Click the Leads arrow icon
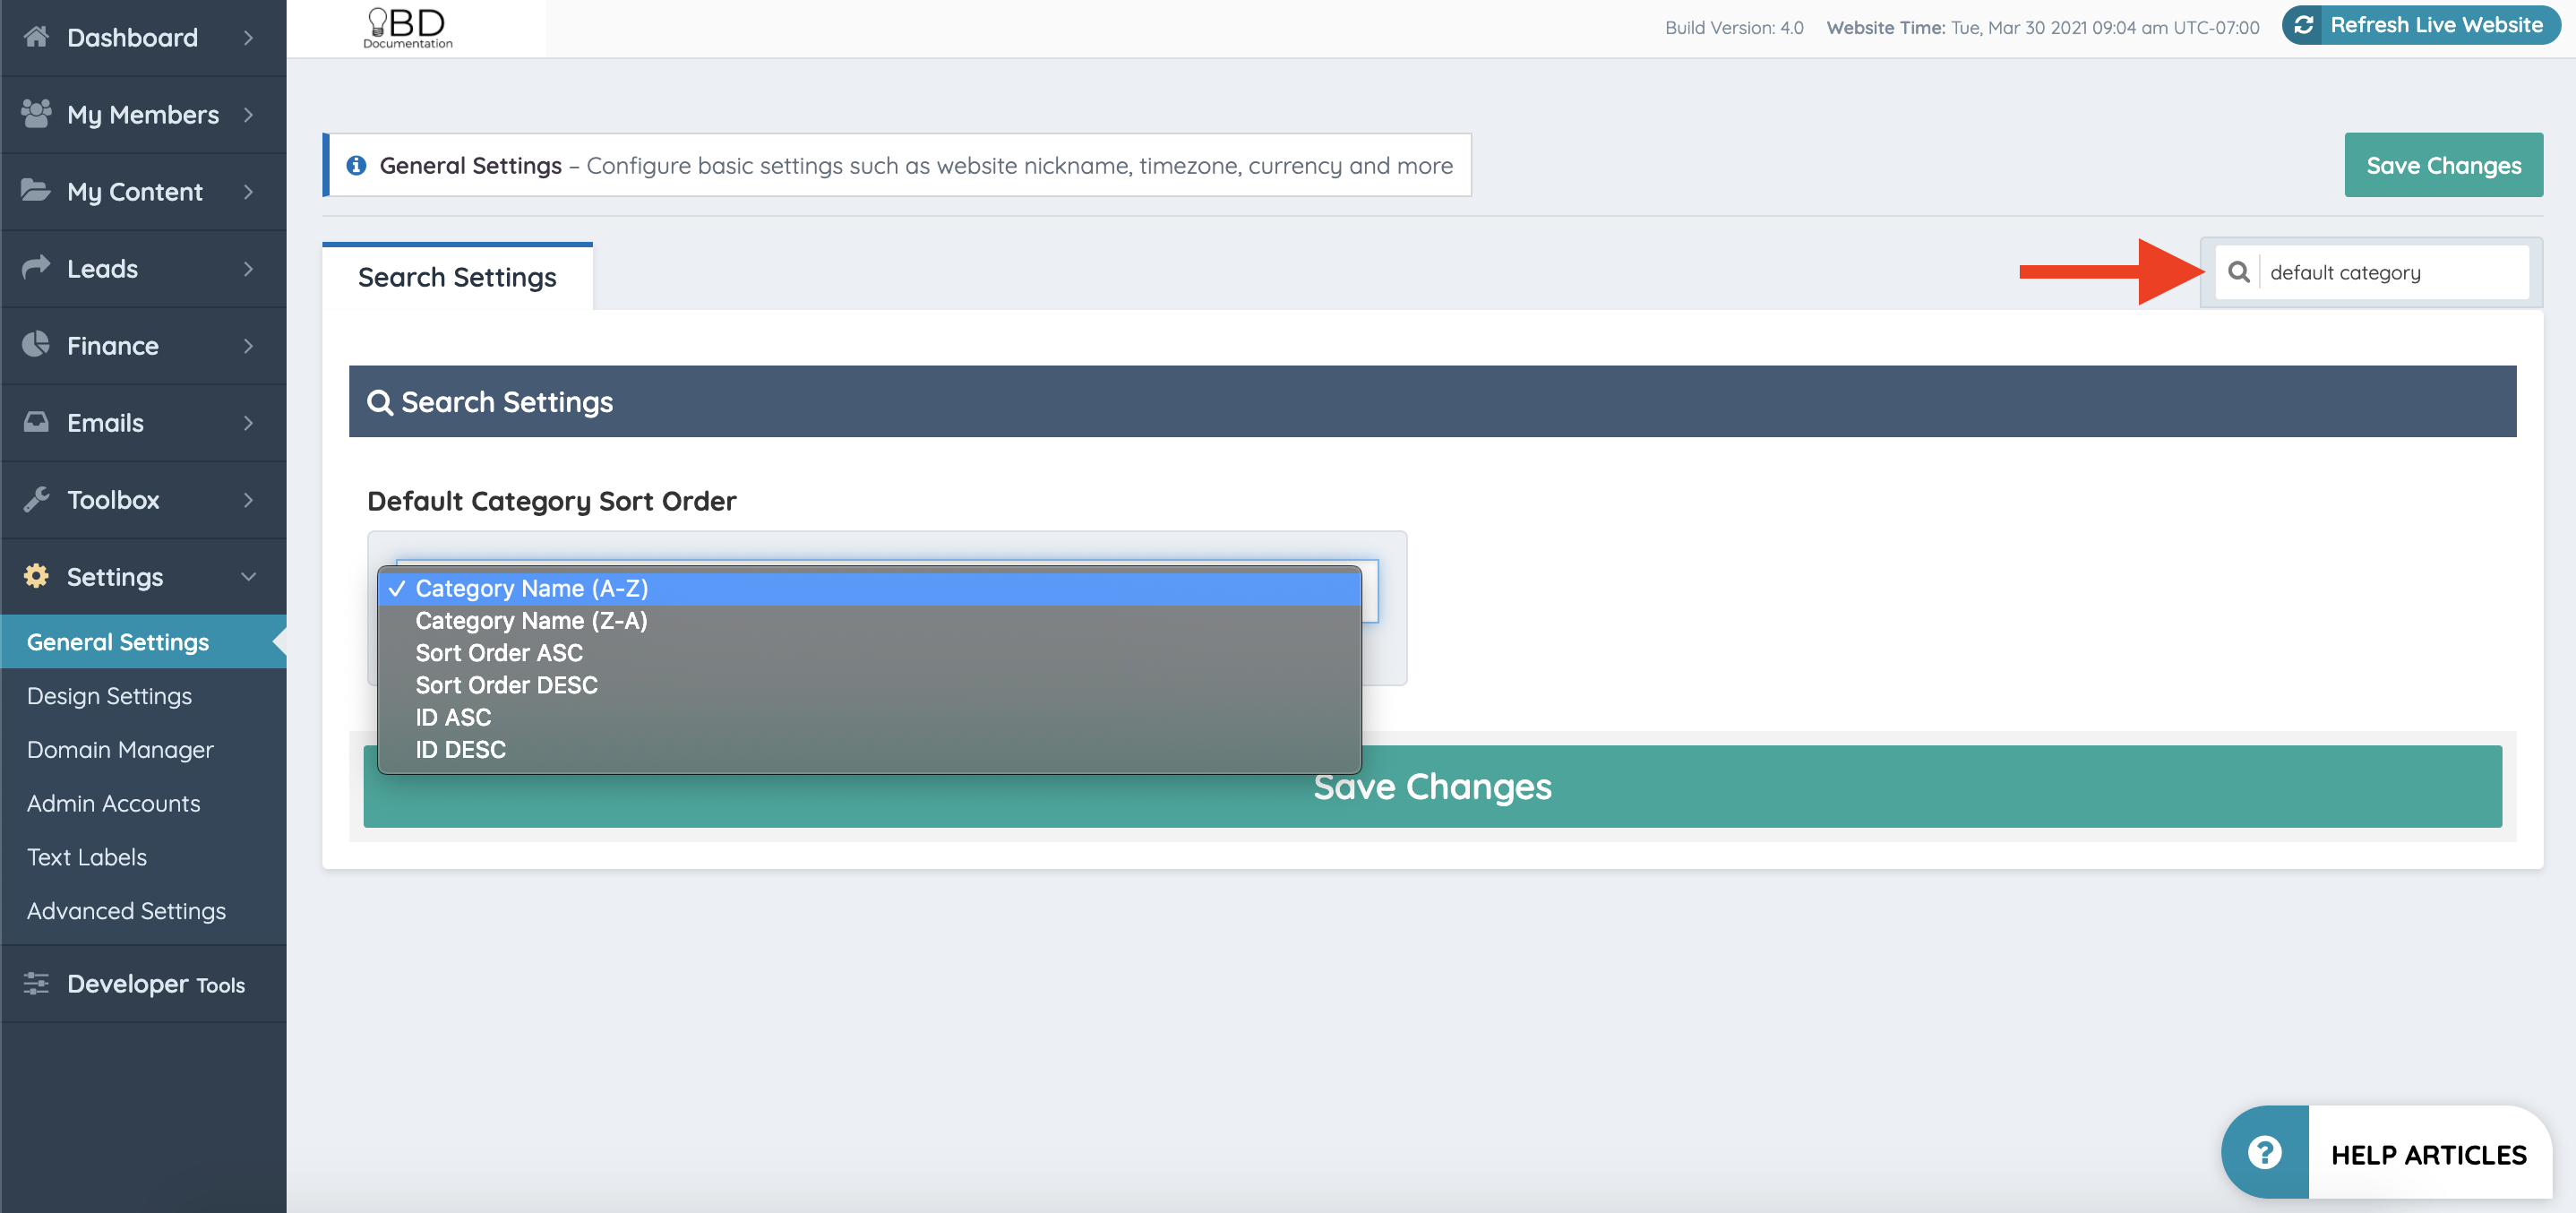Screen dimensions: 2576x1213 click(x=36, y=267)
